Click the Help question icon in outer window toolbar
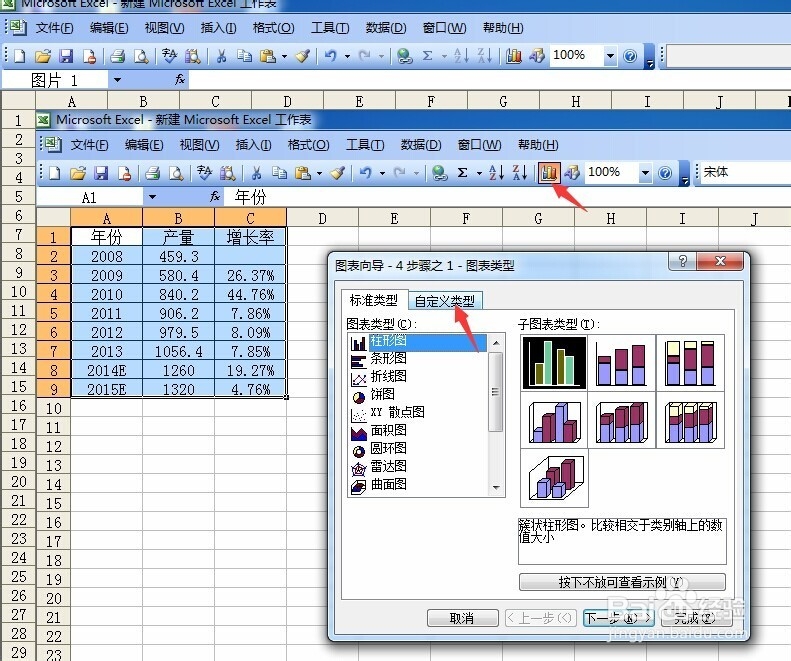 630,56
